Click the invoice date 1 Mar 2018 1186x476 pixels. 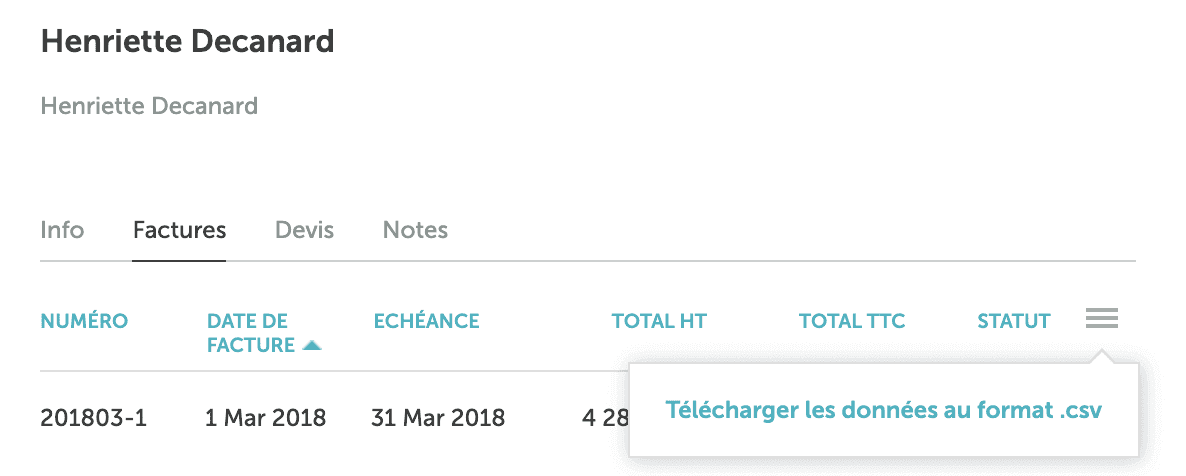pyautogui.click(x=265, y=417)
